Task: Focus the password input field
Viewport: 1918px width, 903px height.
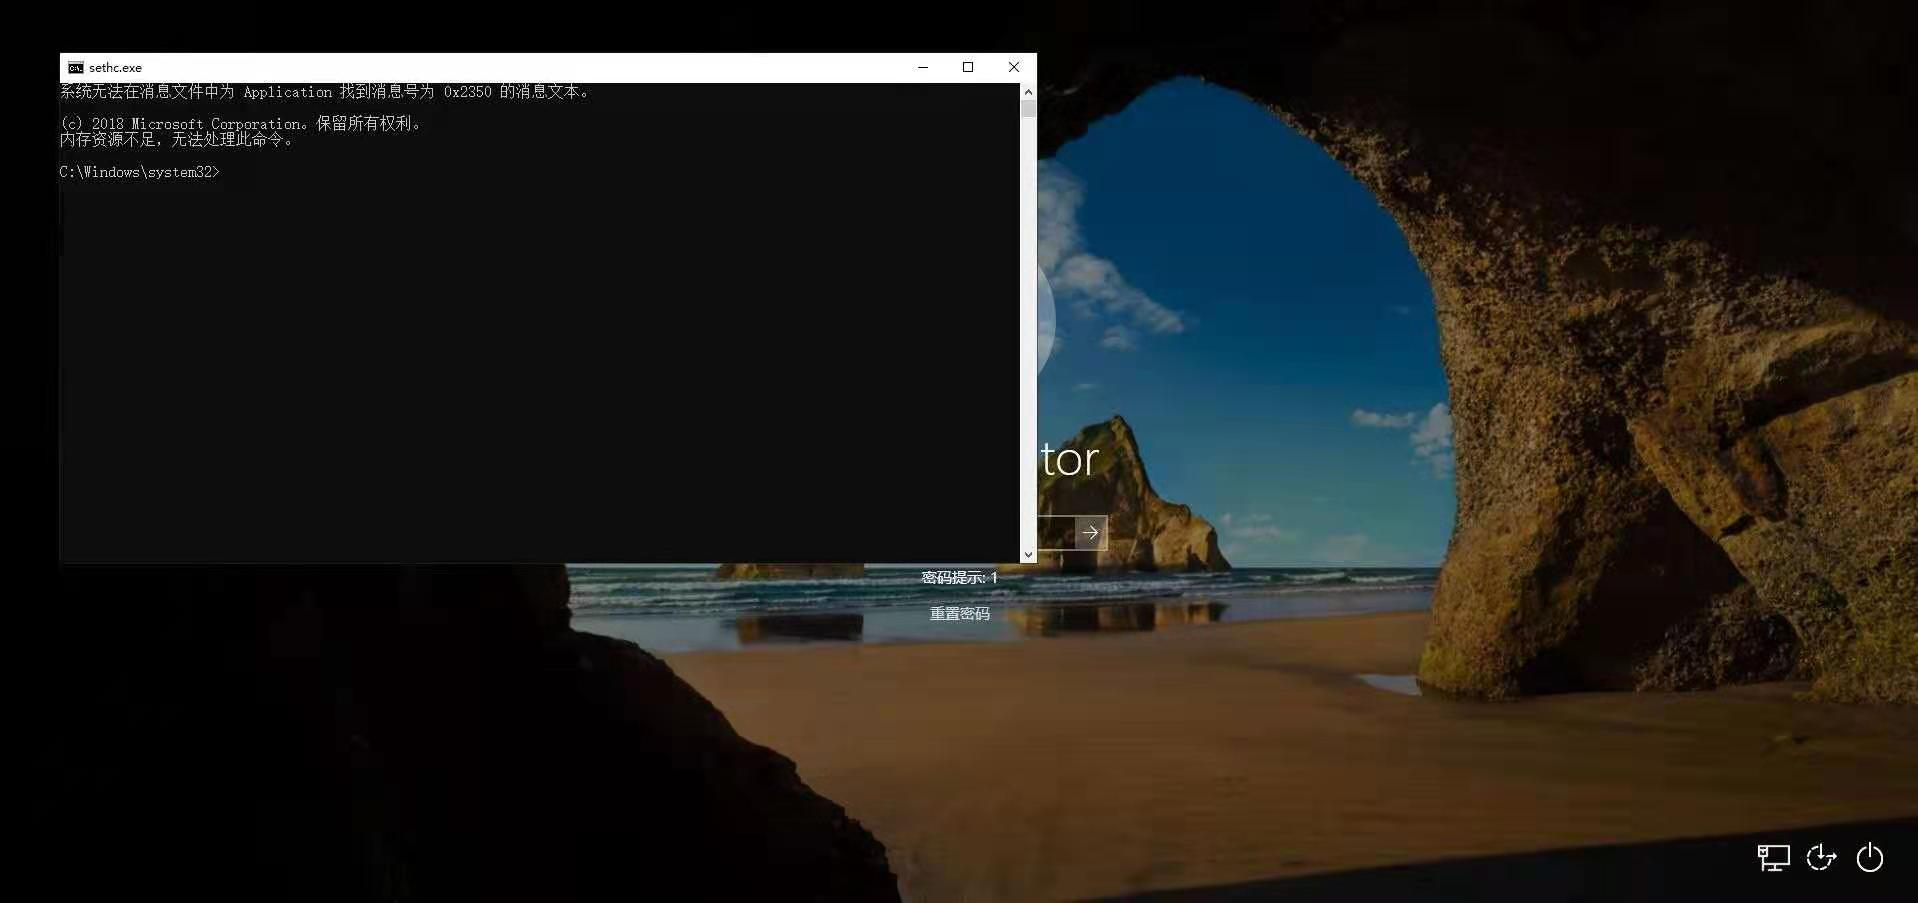Action: pyautogui.click(x=1056, y=533)
